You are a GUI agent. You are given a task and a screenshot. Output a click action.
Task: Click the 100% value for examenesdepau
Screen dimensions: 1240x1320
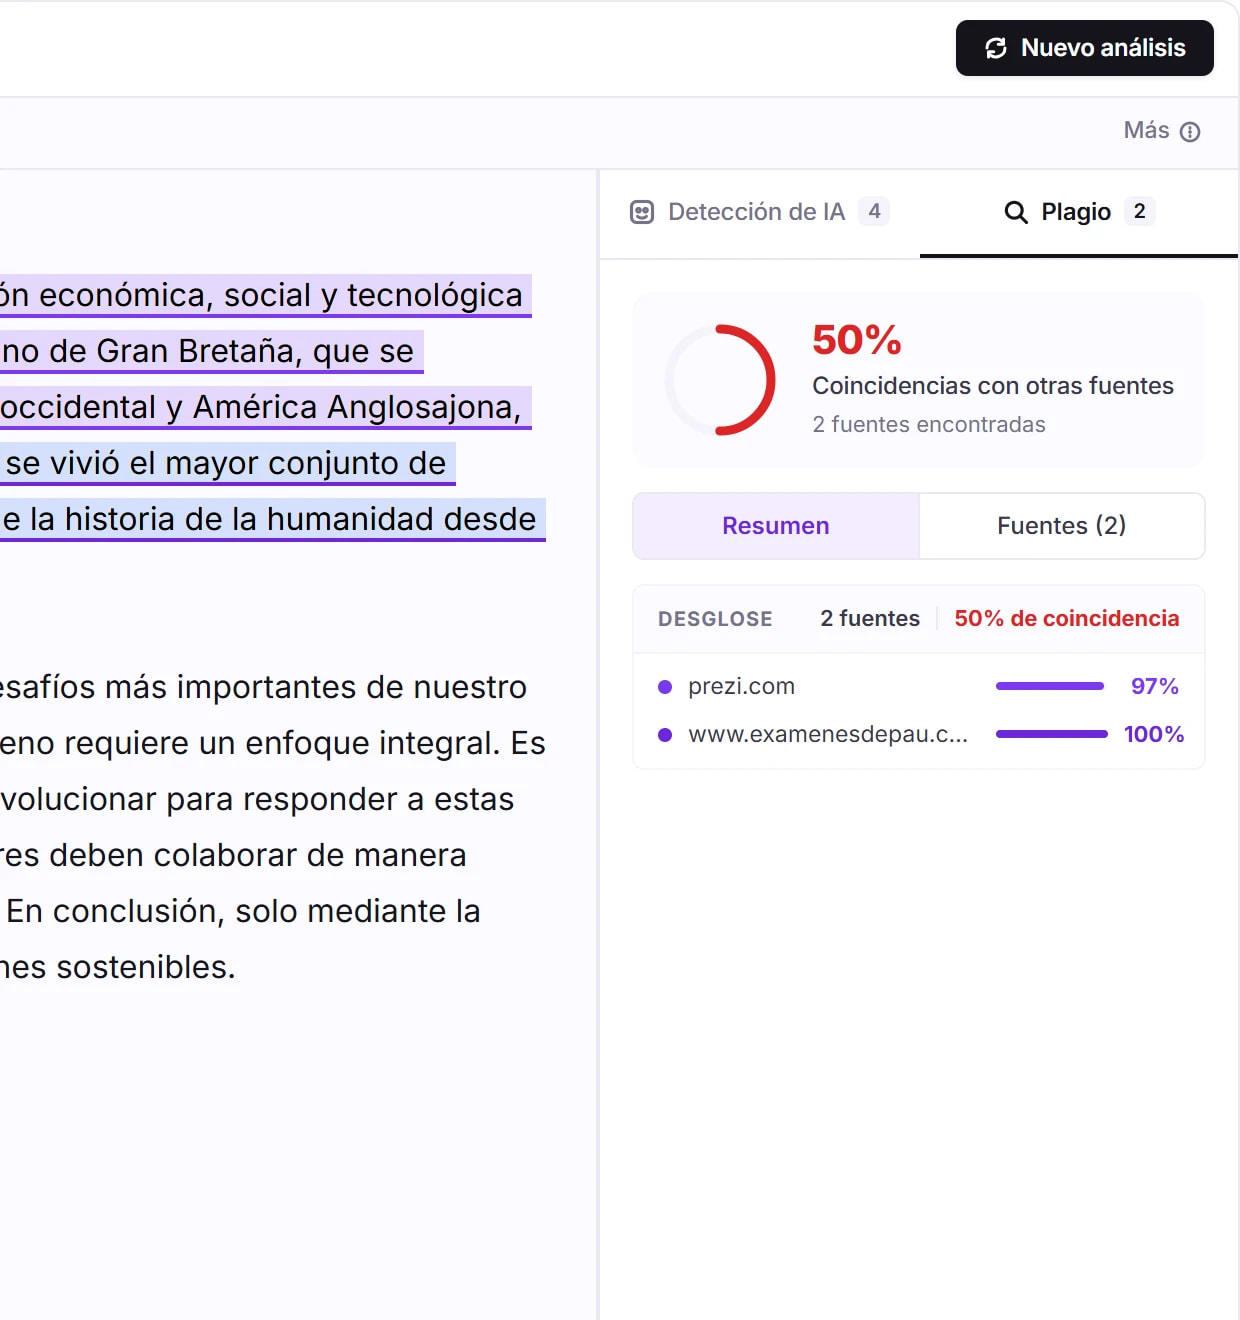(x=1154, y=734)
